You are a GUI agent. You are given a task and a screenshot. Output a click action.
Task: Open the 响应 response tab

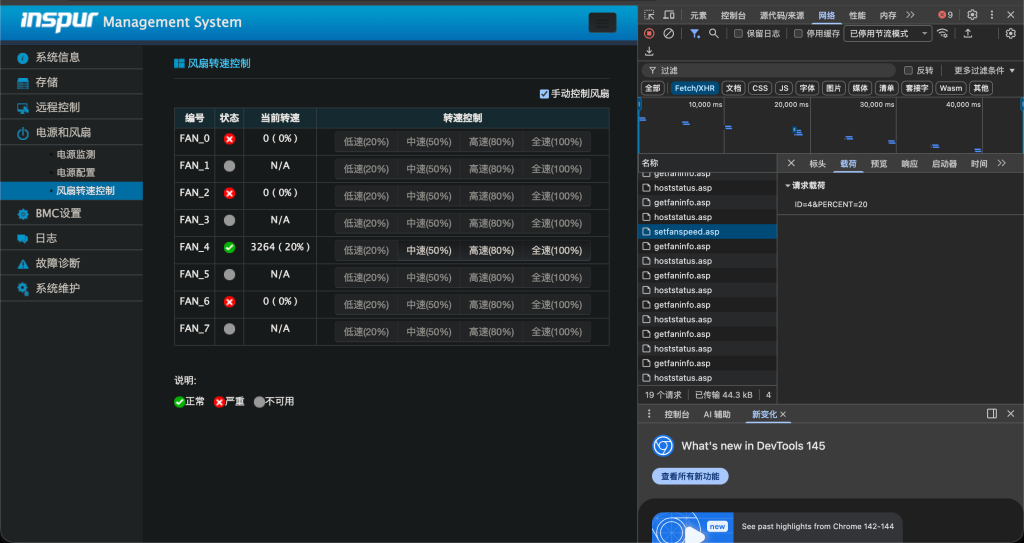coord(910,164)
